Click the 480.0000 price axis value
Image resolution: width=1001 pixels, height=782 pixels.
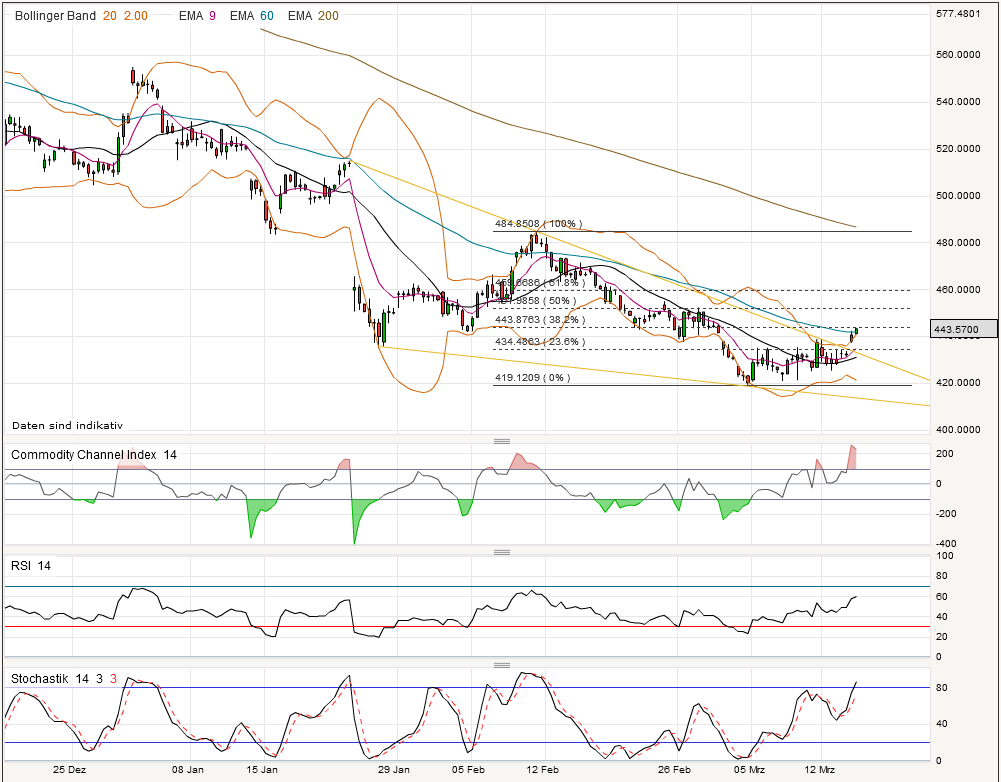coord(958,243)
